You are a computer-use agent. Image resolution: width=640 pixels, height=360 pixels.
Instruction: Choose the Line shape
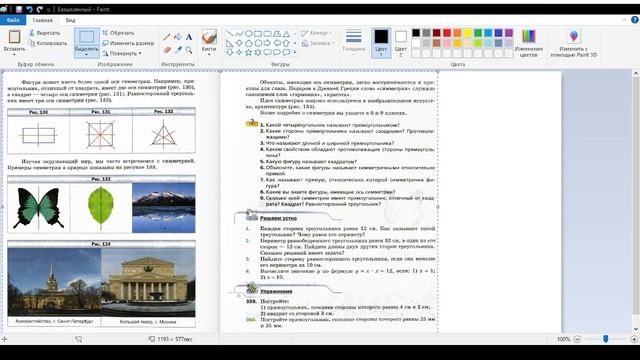(x=230, y=33)
